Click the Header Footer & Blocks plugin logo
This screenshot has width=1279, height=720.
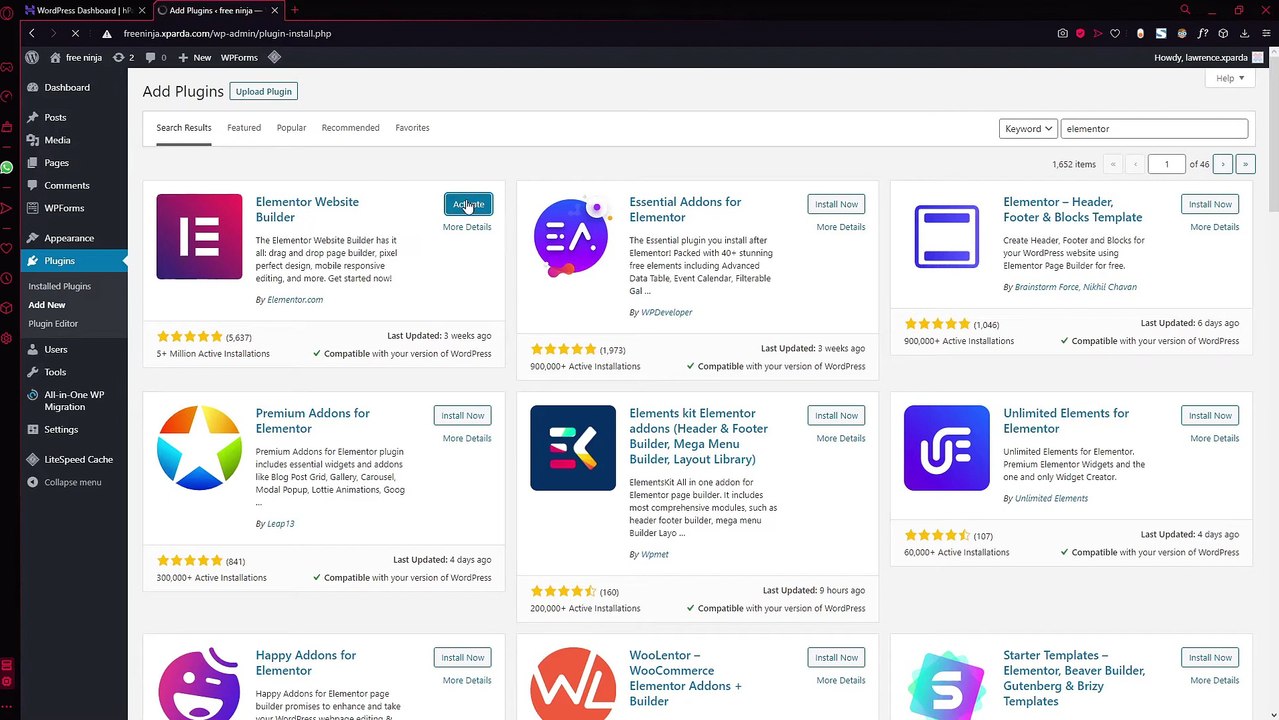point(946,236)
